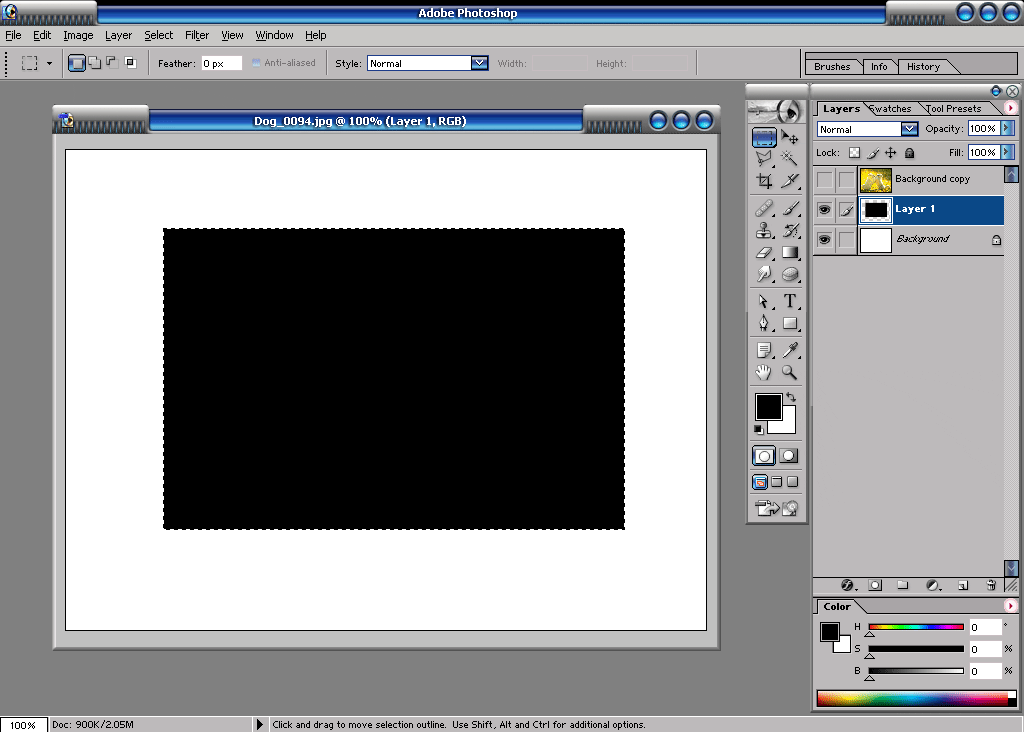
Task: Open the Color palette options menu
Action: [1010, 606]
